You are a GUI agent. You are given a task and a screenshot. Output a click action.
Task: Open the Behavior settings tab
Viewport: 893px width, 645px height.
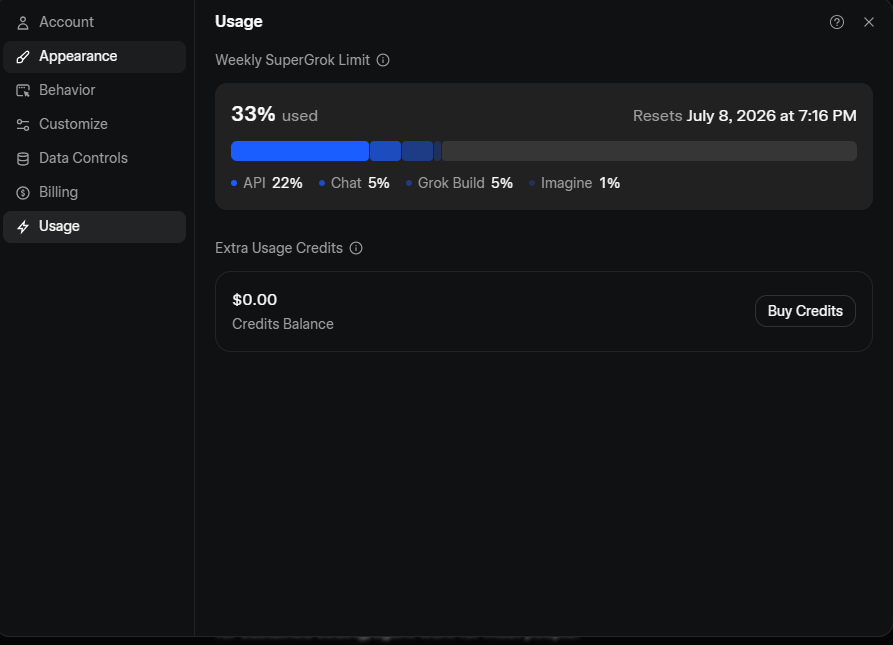tap(95, 90)
